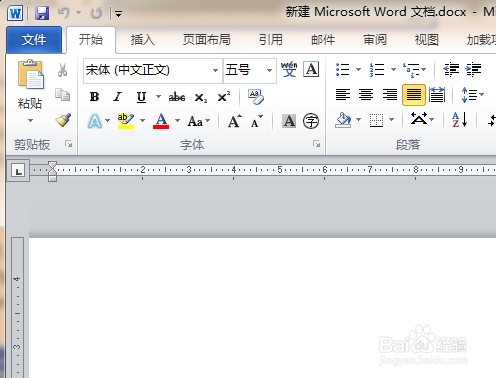Switch to the 开始 (Home) tab
Viewport: 496px width, 378px height.
(91, 40)
